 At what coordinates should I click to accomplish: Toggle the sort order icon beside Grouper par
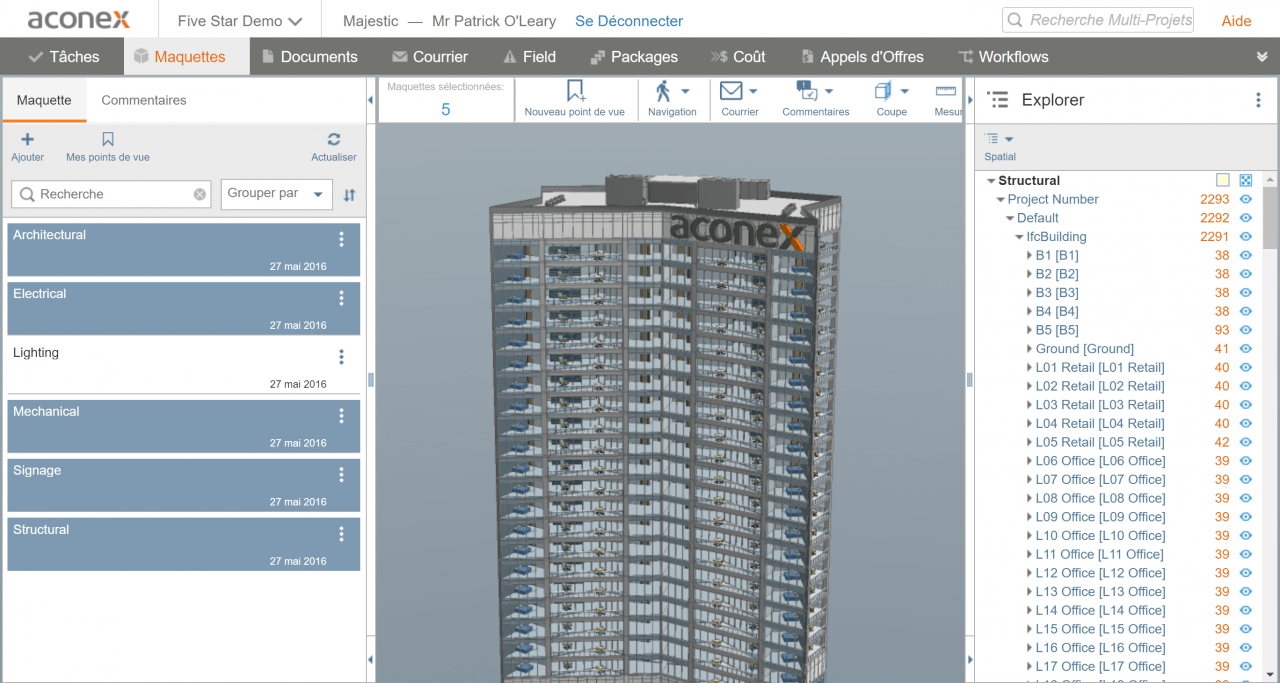pyautogui.click(x=349, y=195)
